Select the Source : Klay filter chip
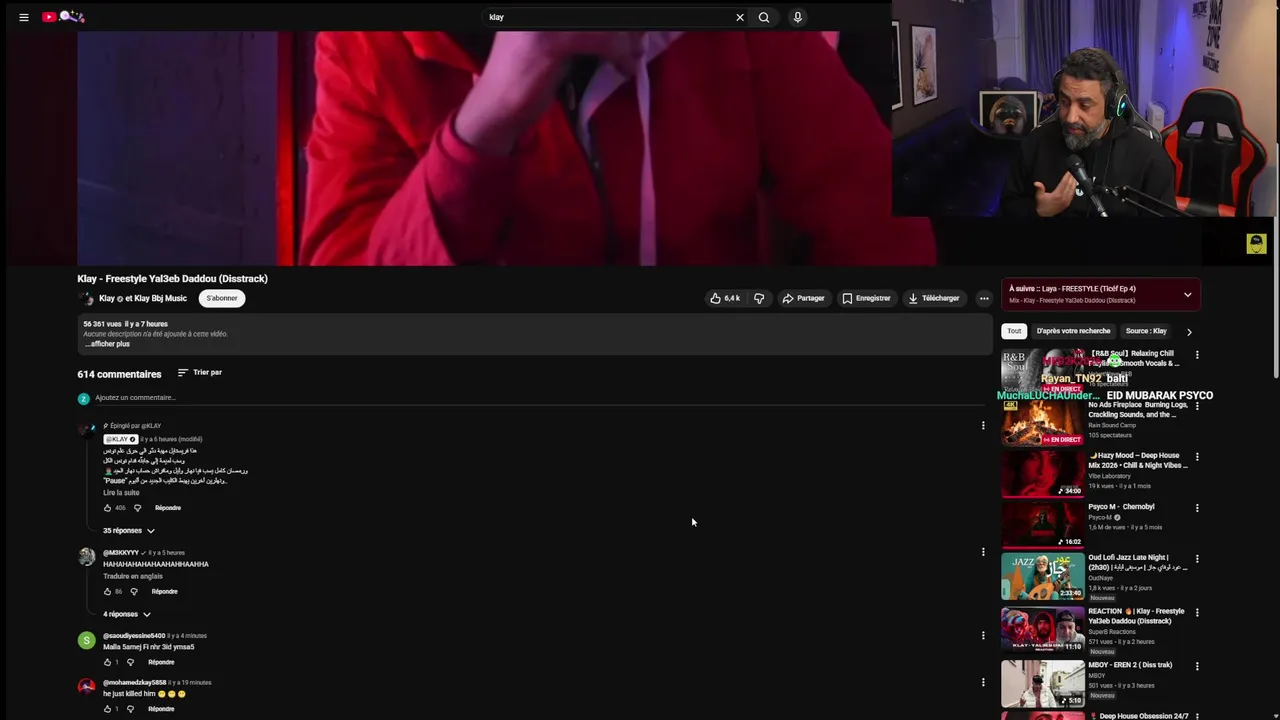Viewport: 1280px width, 720px height. coord(1146,331)
